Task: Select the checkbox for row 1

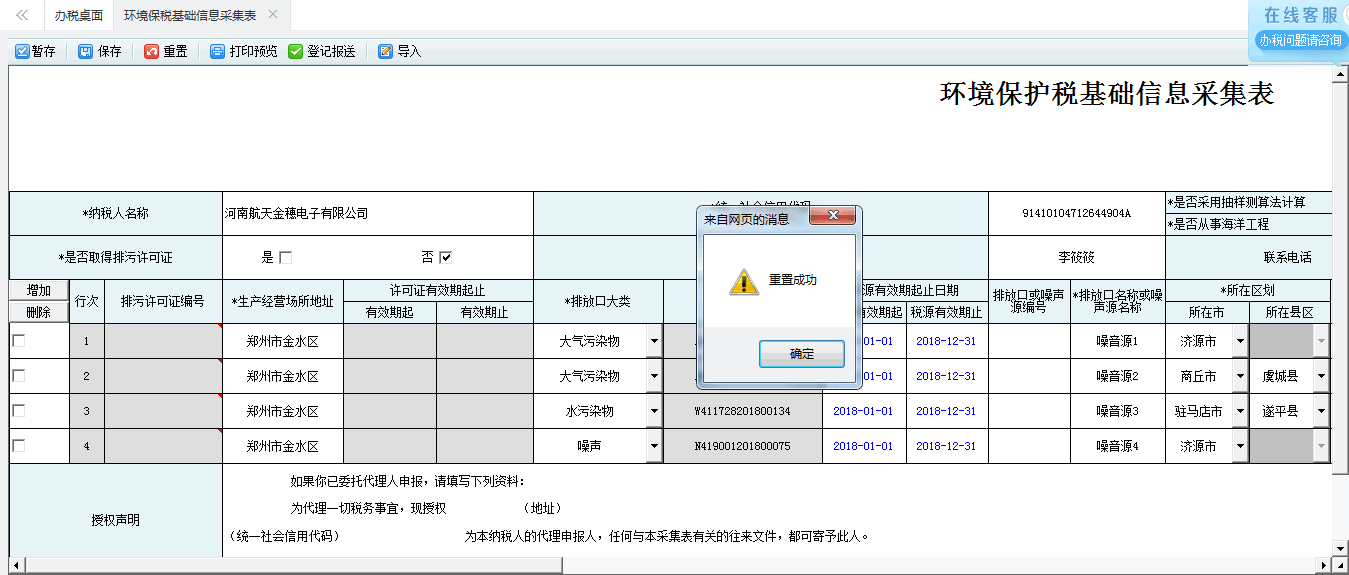Action: pos(19,341)
